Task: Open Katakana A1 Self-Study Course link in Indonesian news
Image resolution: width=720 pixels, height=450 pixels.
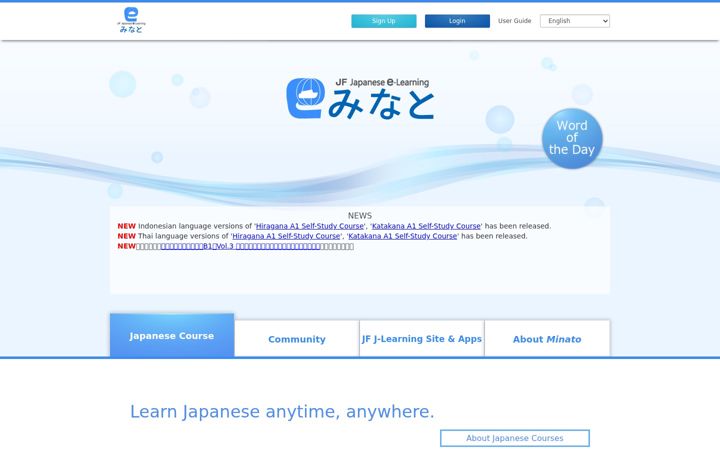Action: coord(426,226)
